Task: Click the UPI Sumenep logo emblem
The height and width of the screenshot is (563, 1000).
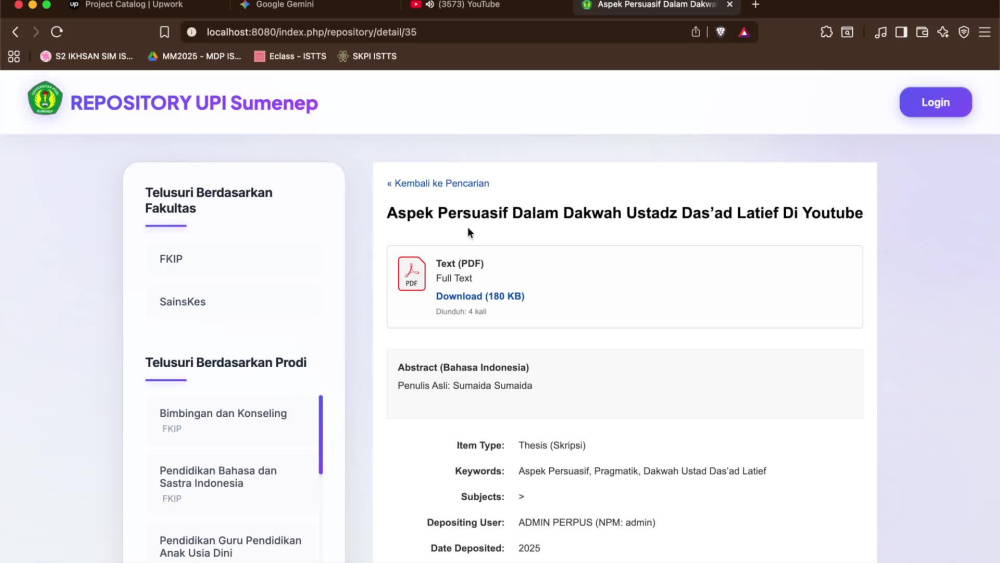Action: tap(45, 99)
